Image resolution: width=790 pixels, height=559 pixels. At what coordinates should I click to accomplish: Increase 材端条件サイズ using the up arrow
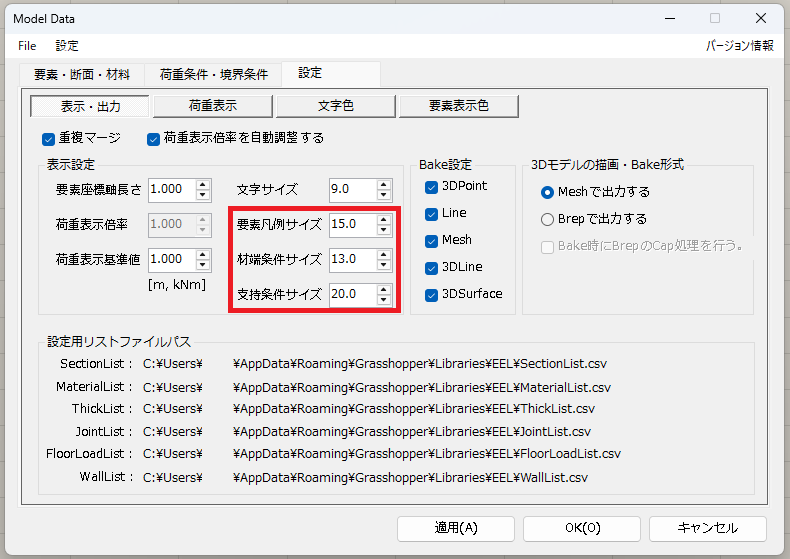click(384, 254)
